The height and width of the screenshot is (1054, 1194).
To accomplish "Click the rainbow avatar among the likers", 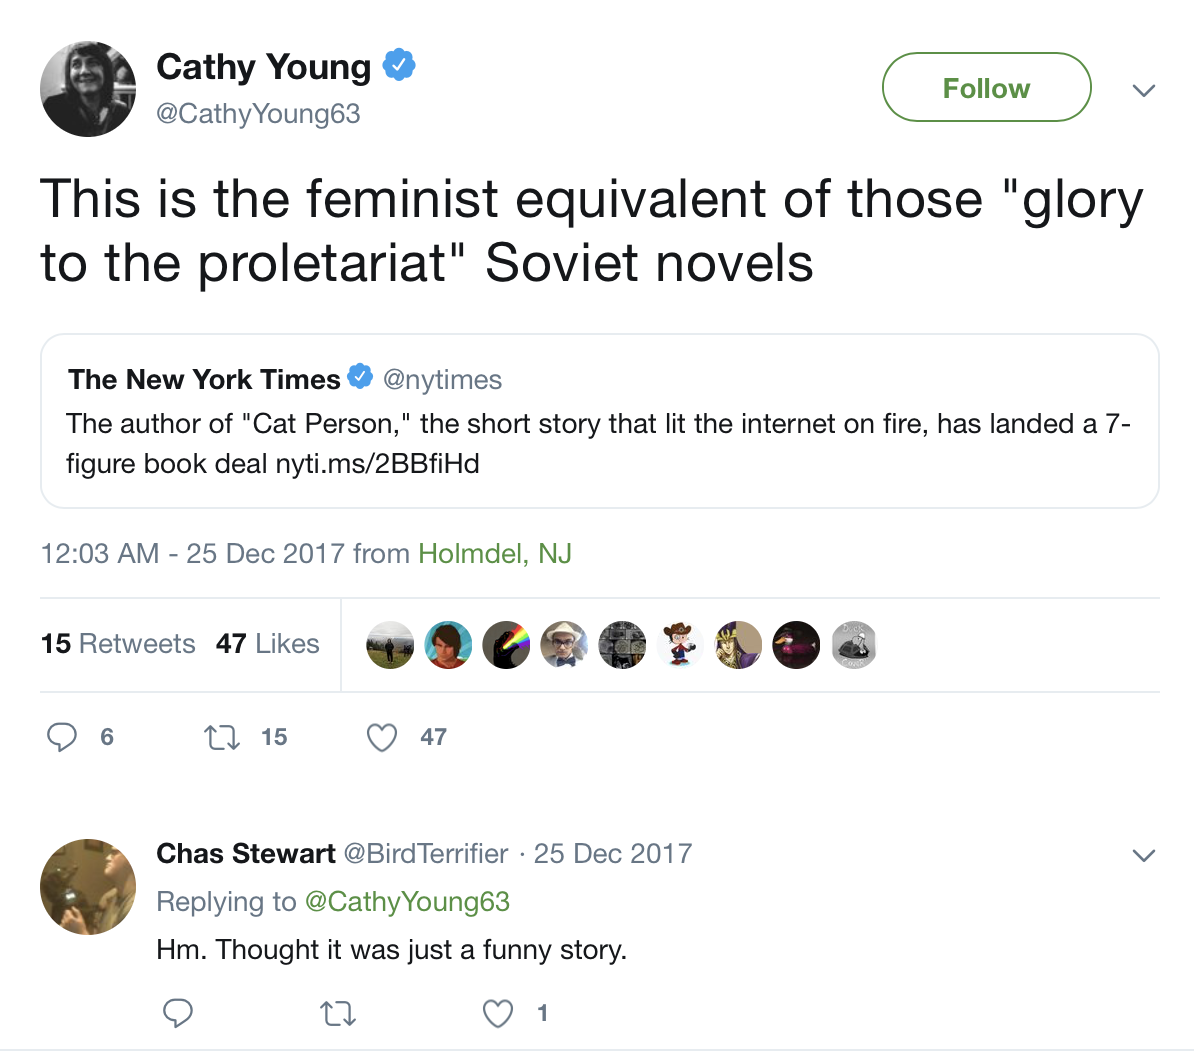I will [506, 645].
